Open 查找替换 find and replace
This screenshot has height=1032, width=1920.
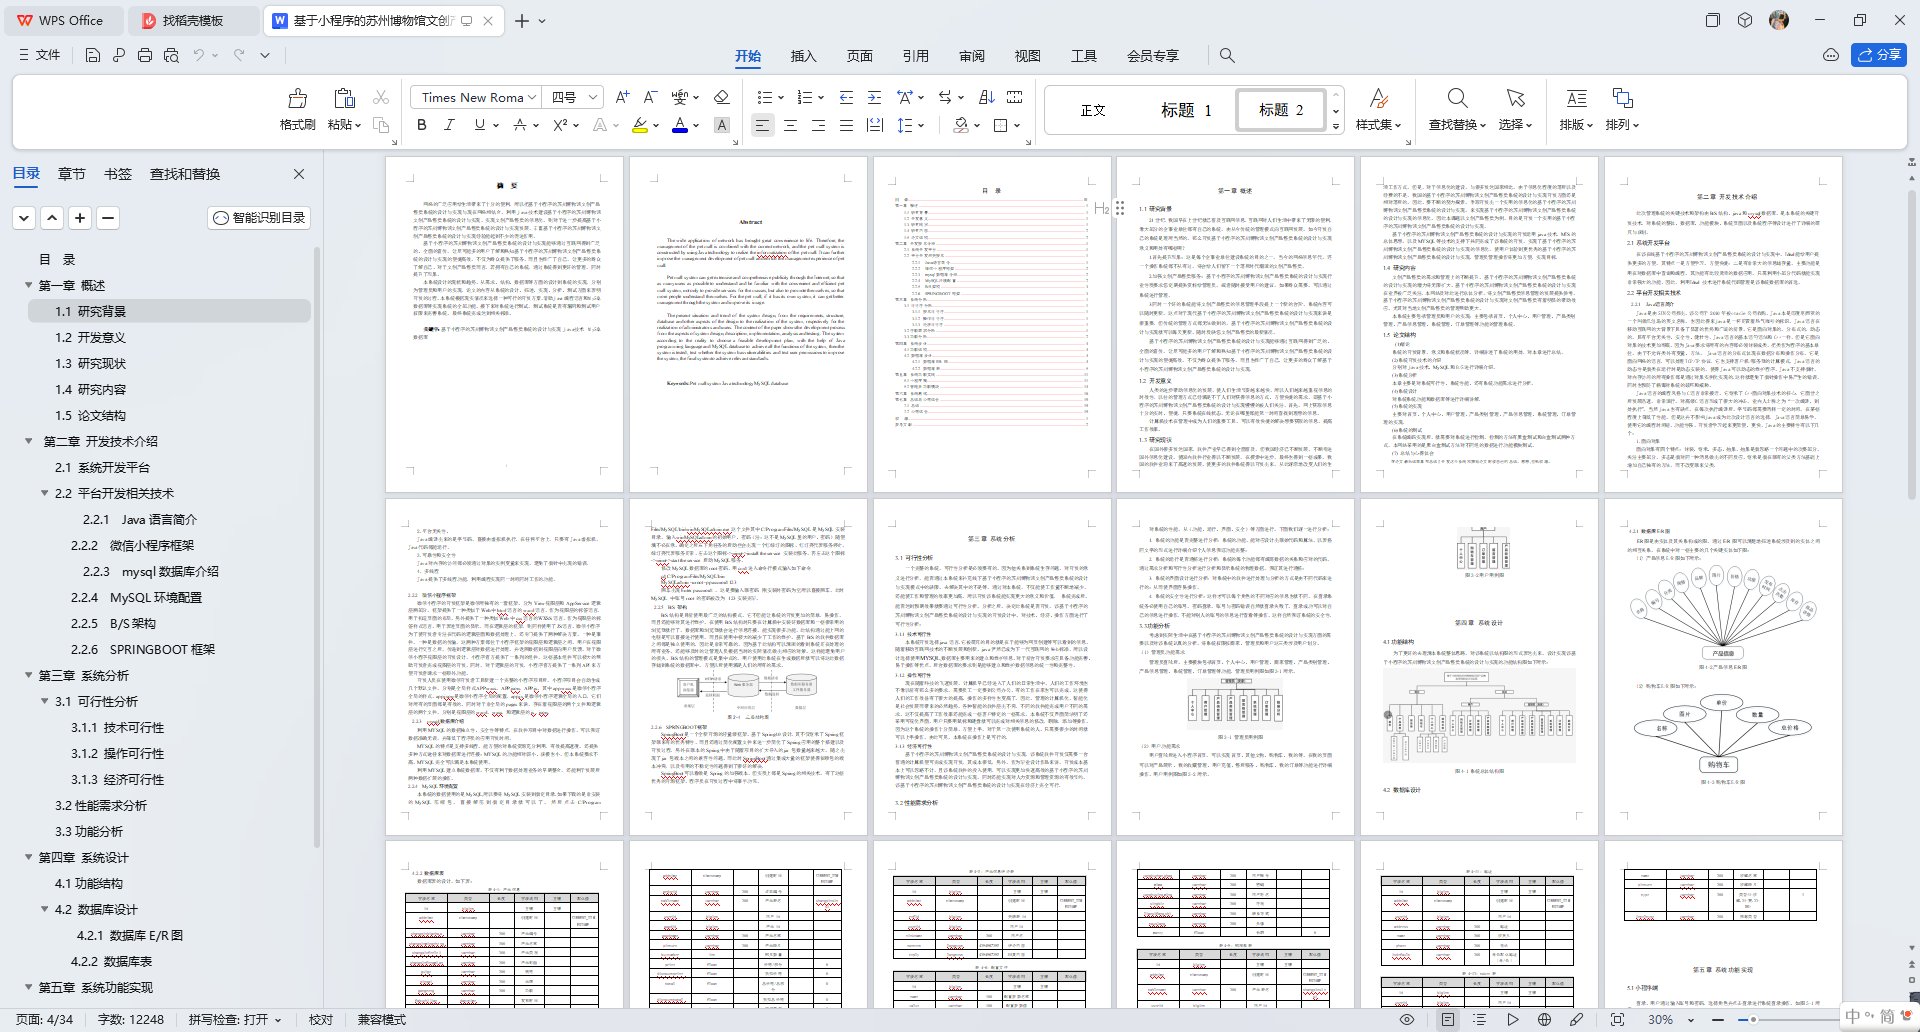pos(1457,110)
